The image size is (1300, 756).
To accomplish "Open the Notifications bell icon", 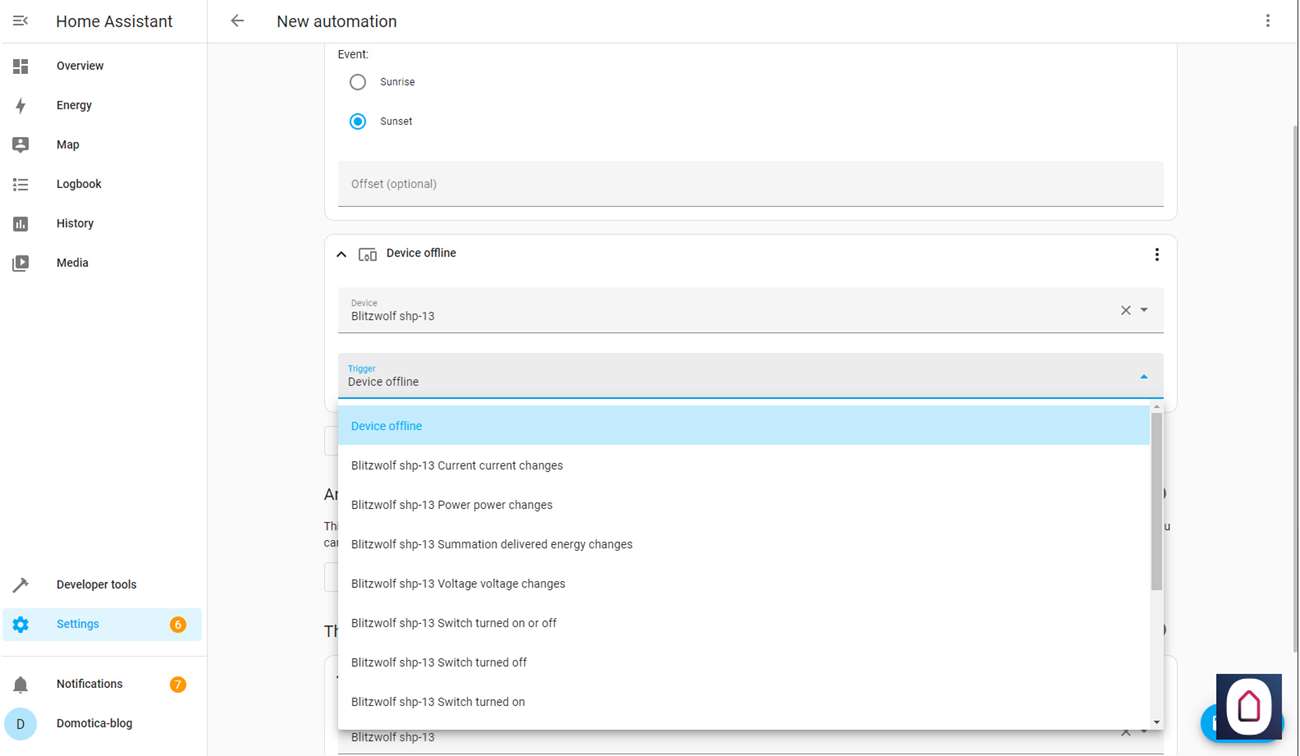I will tap(20, 685).
